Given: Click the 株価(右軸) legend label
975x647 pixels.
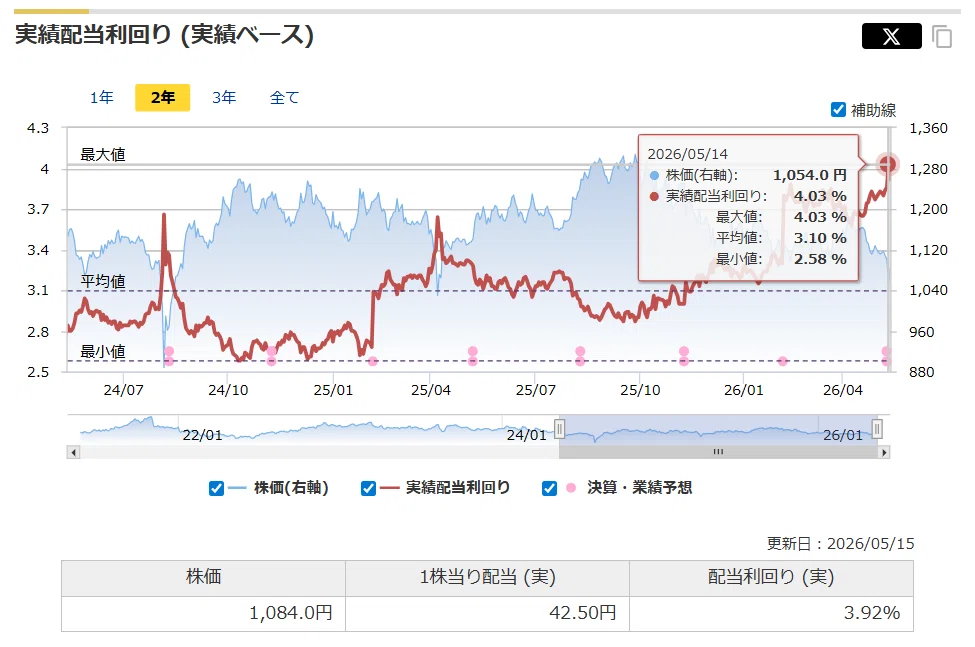Looking at the screenshot, I should click(x=290, y=488).
